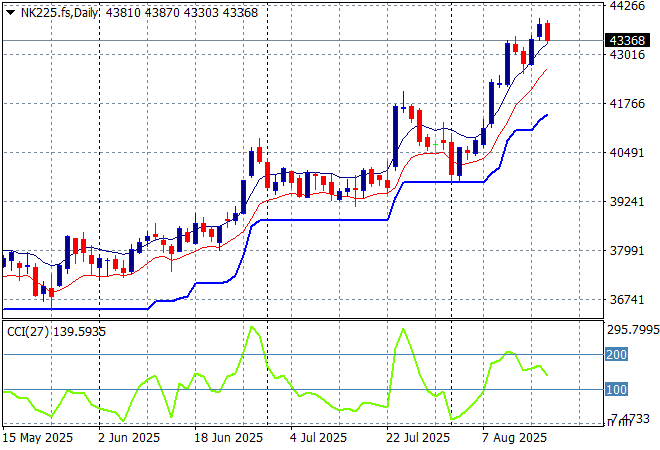
Task: Select the OHLC values 43810 43870 43303 43368
Action: coord(181,13)
